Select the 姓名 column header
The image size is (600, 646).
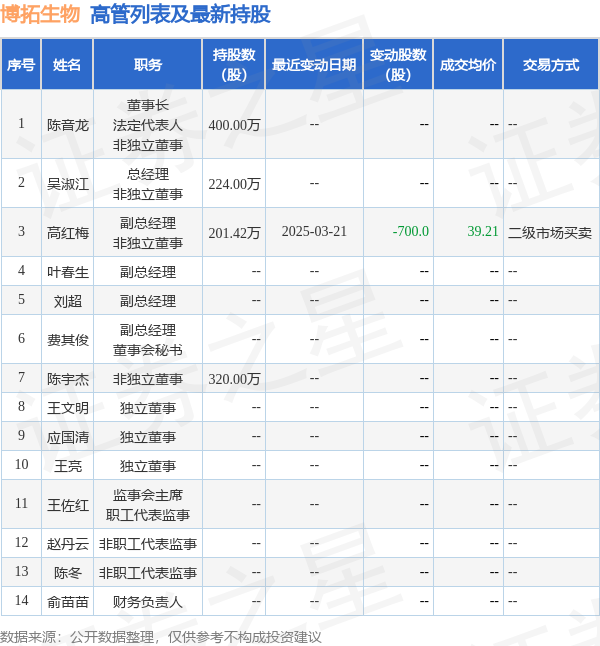point(67,65)
